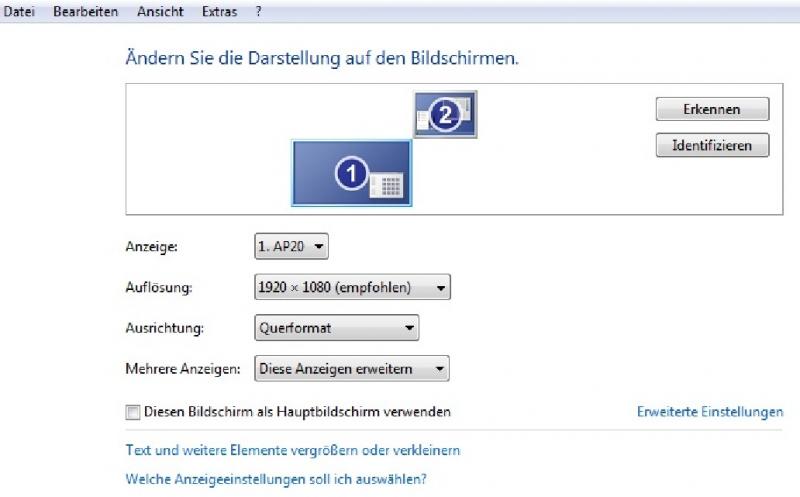800x497 pixels.
Task: Select monitor 2 in the display arrangement
Action: [x=445, y=114]
